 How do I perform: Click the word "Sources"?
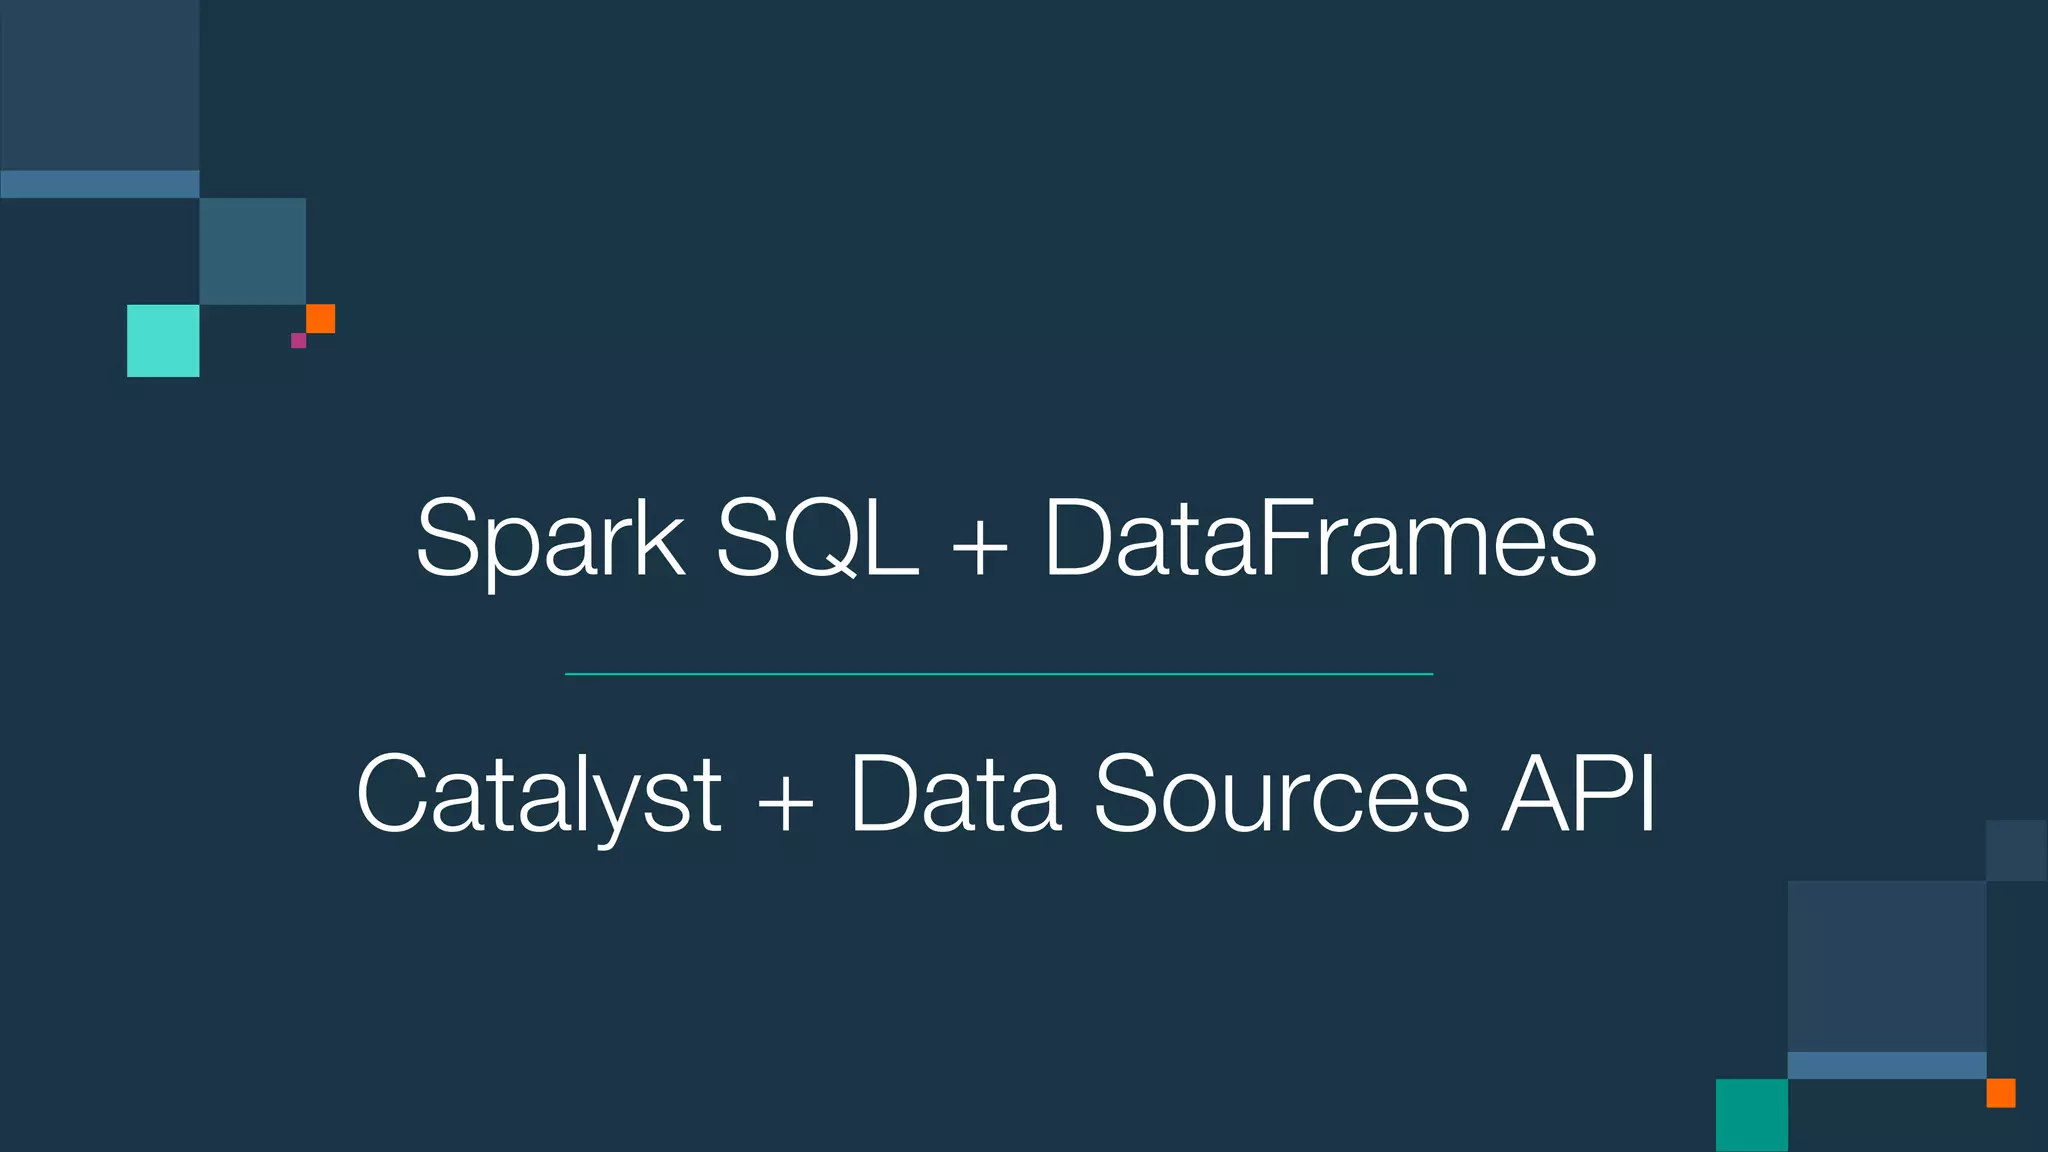click(x=1282, y=794)
